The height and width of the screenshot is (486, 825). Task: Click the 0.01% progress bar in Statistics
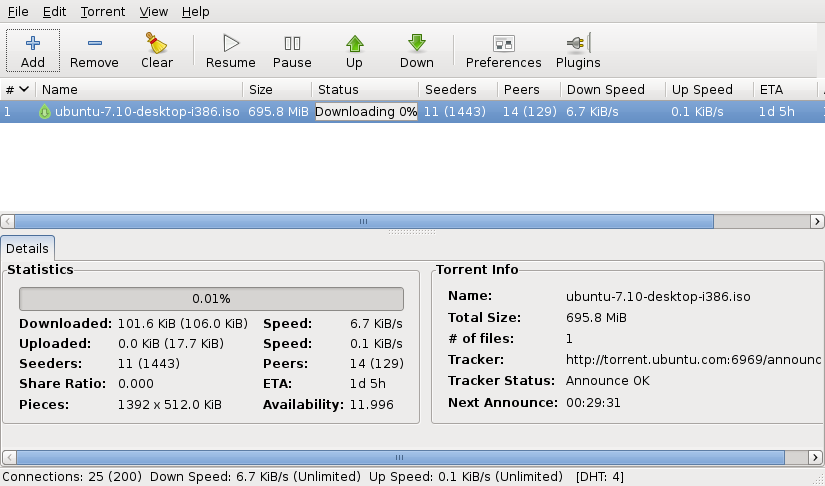pos(211,299)
